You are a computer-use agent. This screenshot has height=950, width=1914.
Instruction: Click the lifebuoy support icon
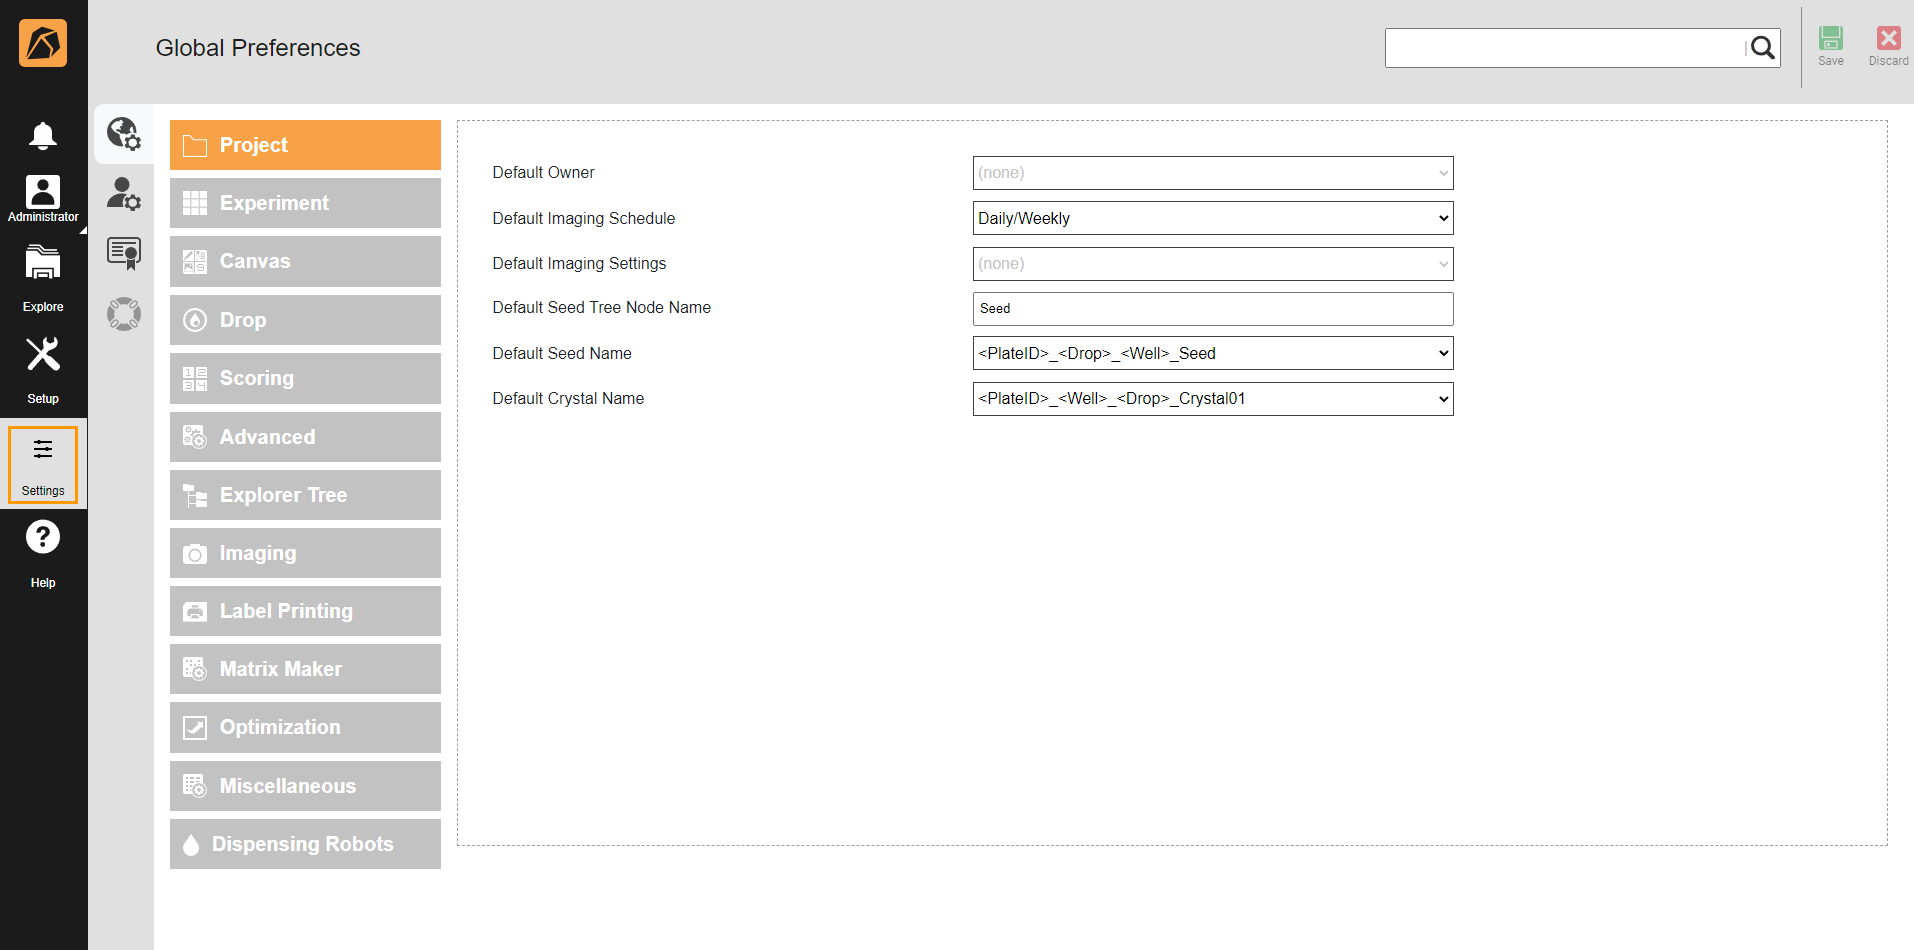[x=124, y=314]
